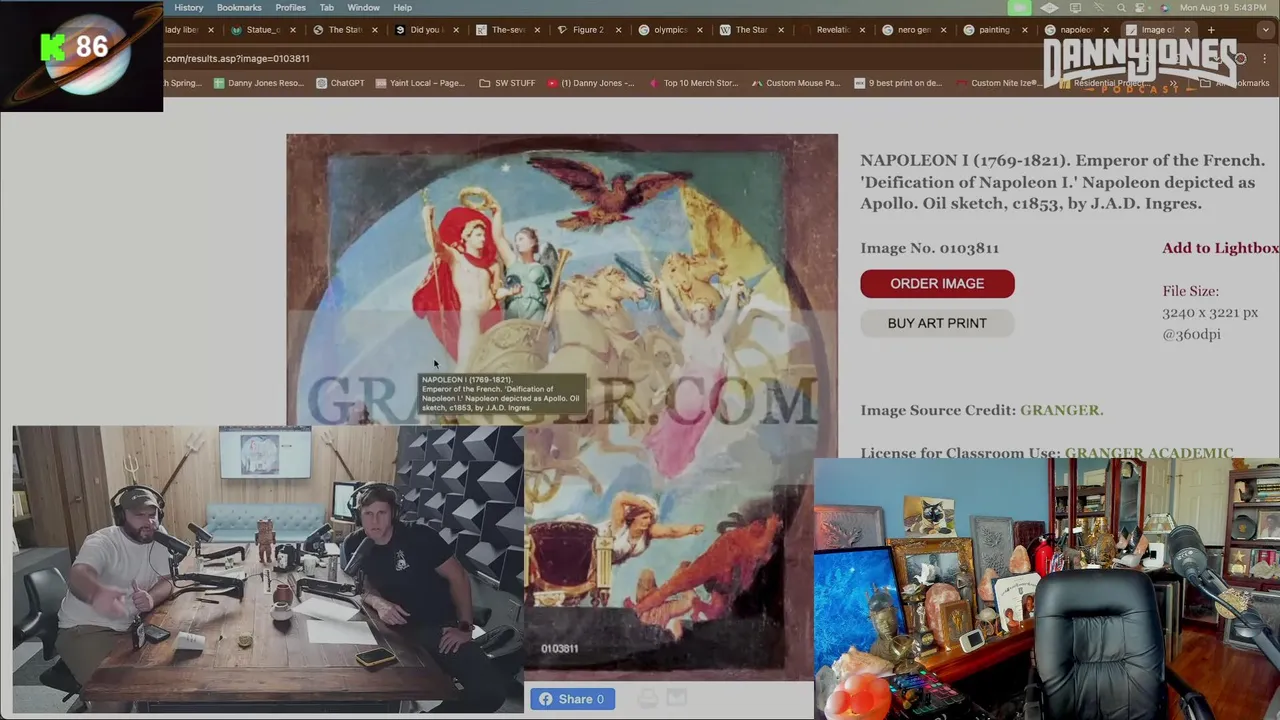
Task: Close the active 'Image of' tab
Action: click(1188, 30)
